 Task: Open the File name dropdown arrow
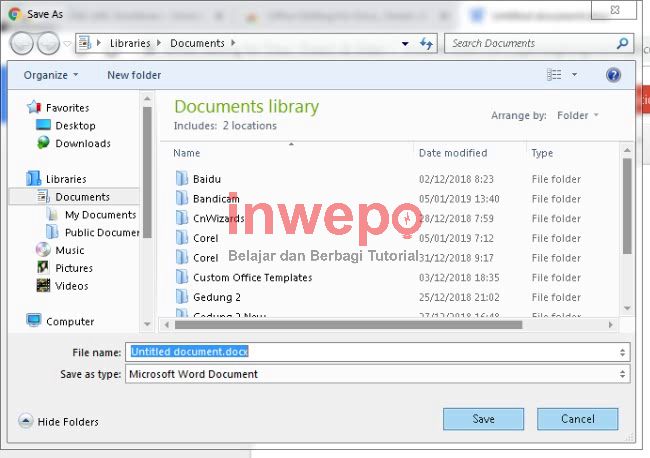pyautogui.click(x=622, y=352)
